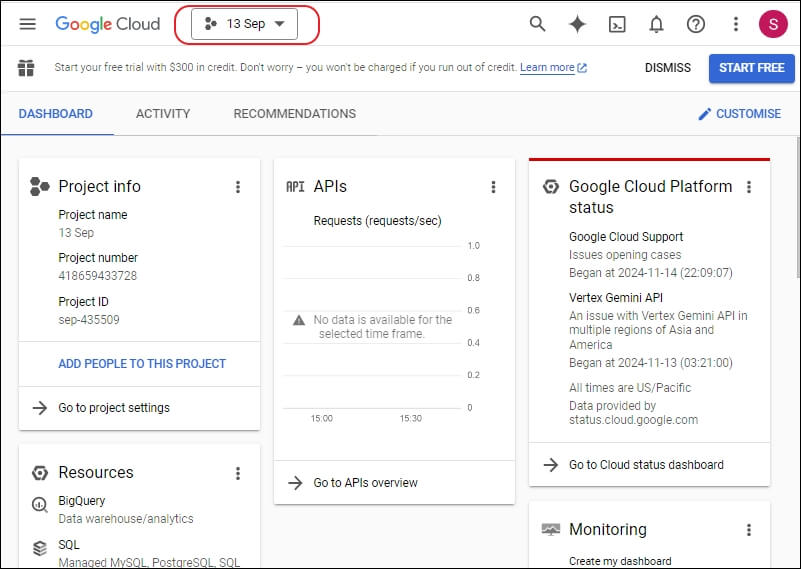
Task: Open the APIs card options menu
Action: tap(493, 187)
